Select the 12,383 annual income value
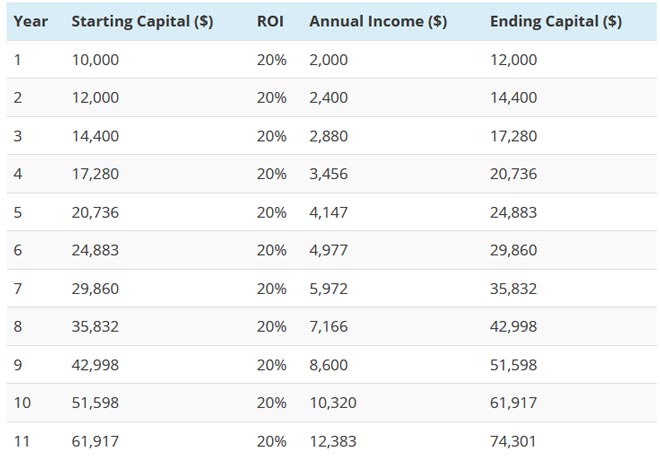This screenshot has width=660, height=465. (333, 440)
